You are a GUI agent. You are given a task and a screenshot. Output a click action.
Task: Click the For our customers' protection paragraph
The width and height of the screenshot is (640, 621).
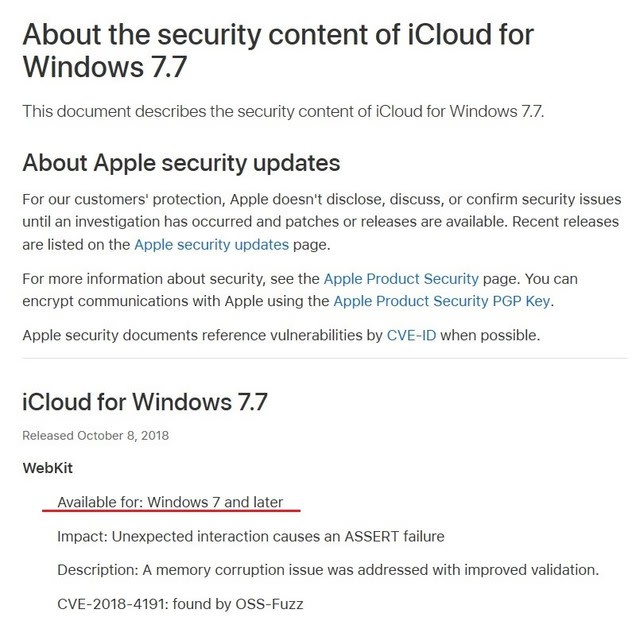click(322, 222)
